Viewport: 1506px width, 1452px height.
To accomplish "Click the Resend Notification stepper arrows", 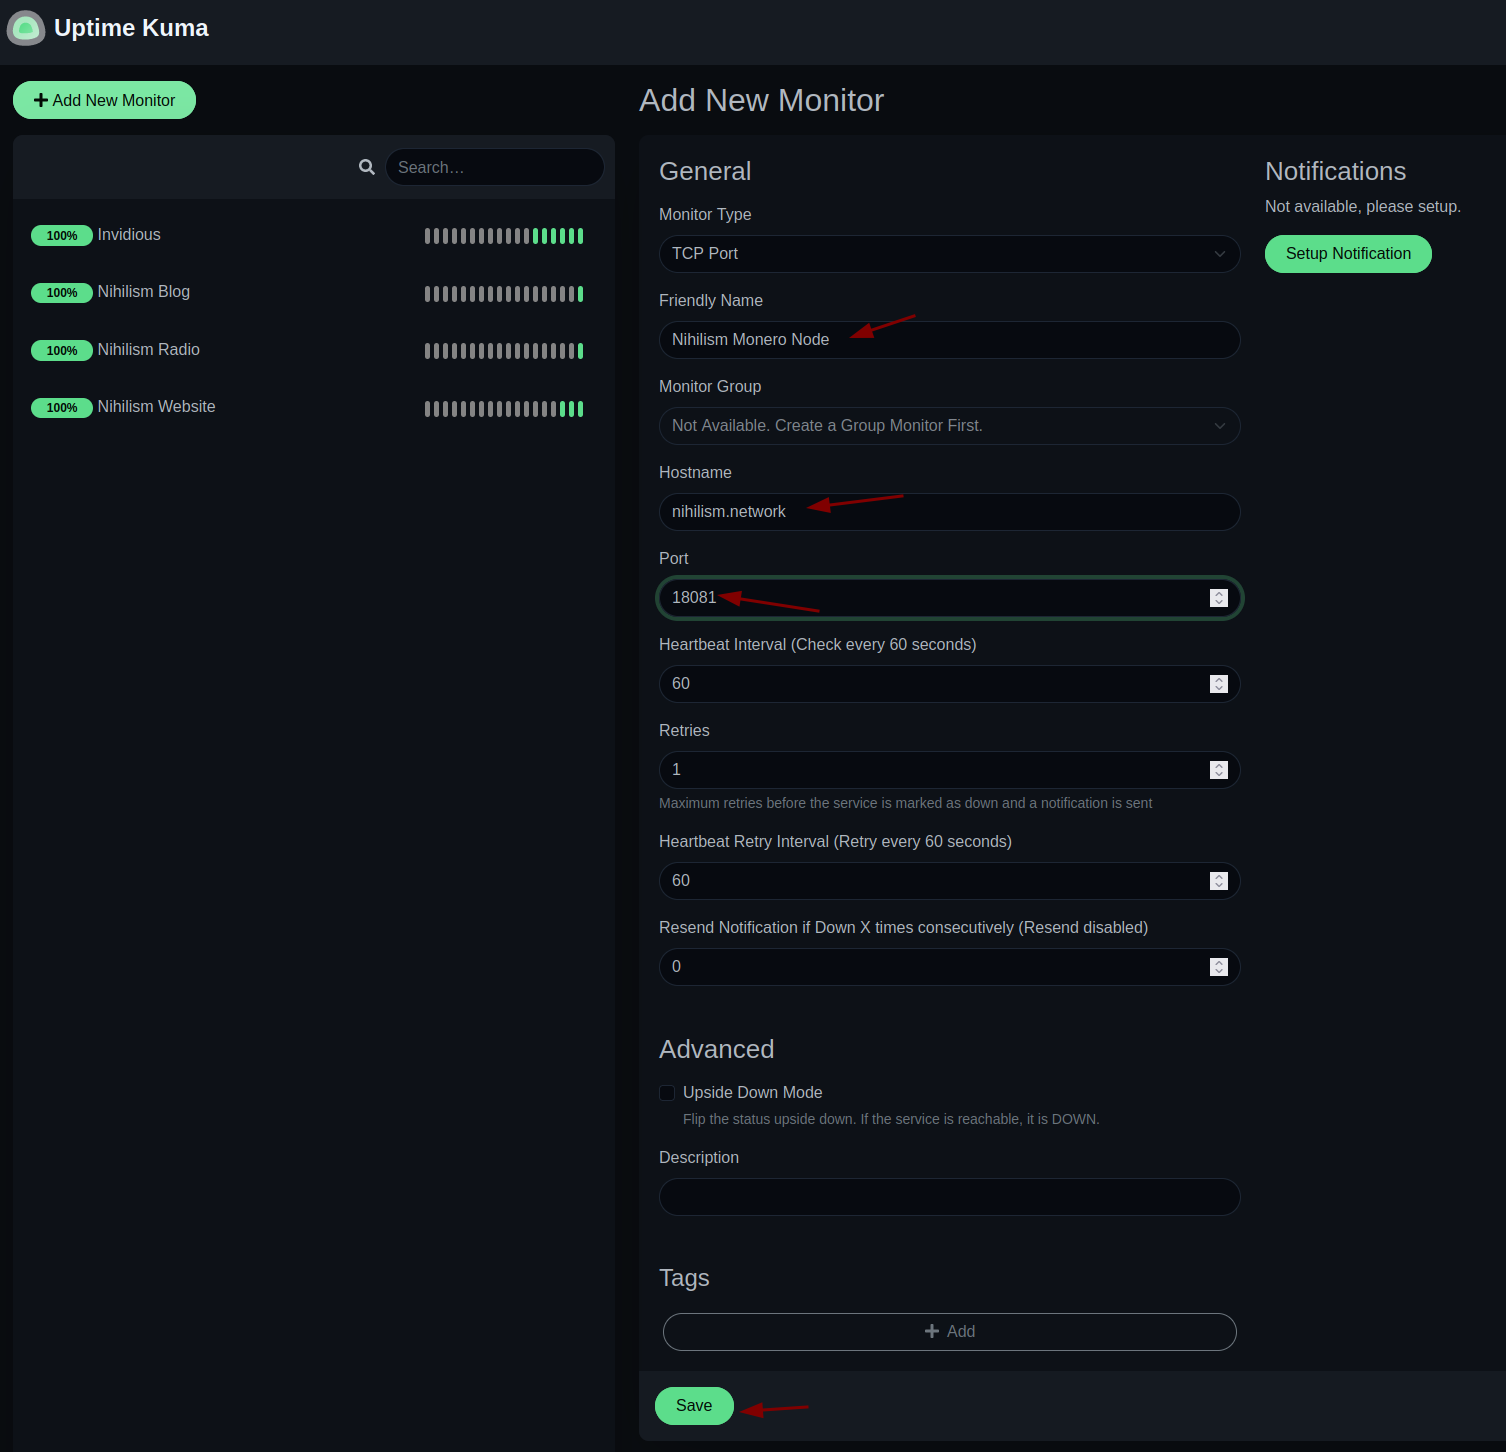I will 1218,967.
